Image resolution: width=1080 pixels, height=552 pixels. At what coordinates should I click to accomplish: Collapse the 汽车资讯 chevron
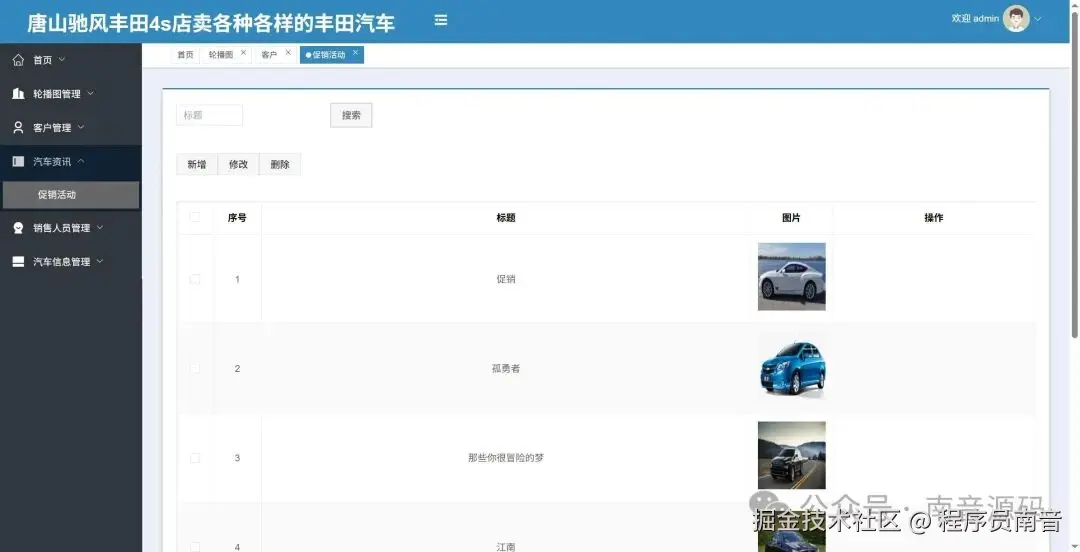[x=81, y=161]
